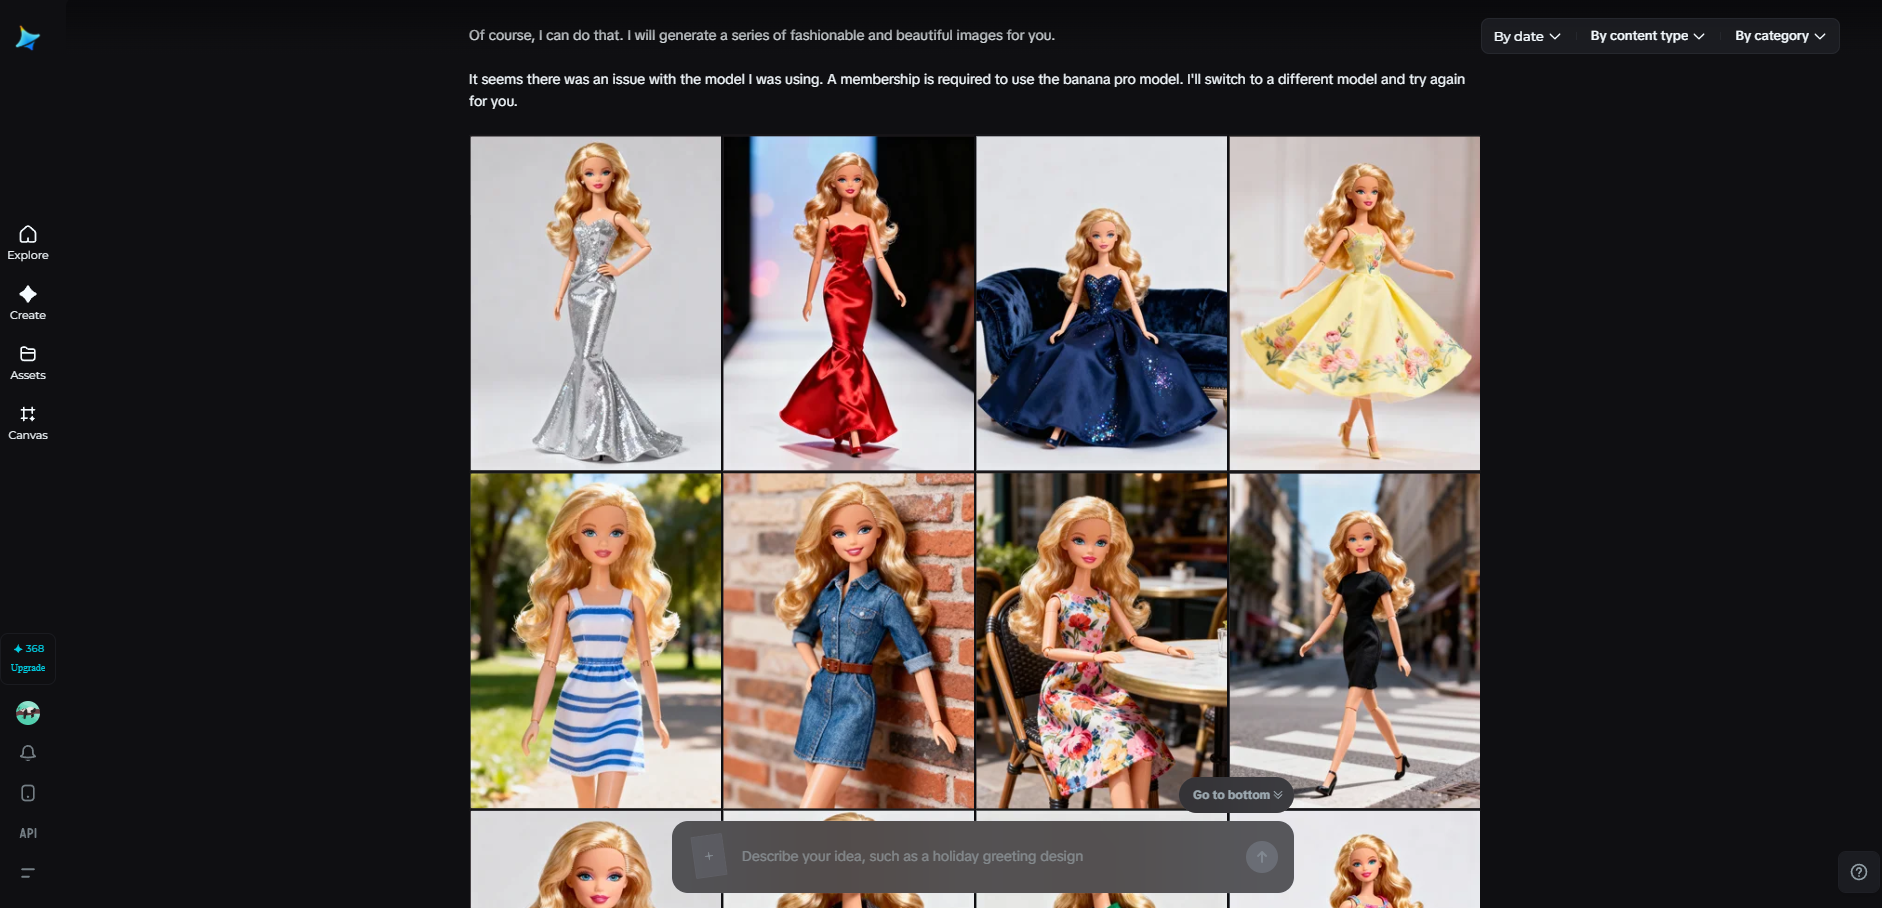
Task: Click the mobile device icon in sidebar
Action: [28, 793]
